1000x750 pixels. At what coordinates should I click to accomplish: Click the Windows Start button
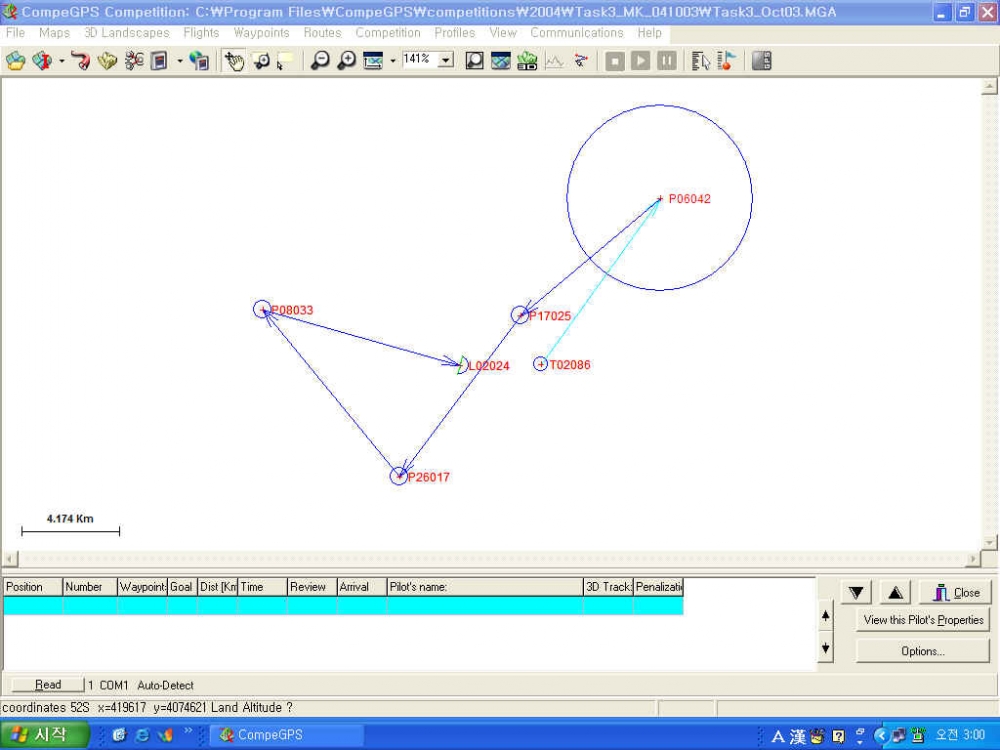coord(43,735)
